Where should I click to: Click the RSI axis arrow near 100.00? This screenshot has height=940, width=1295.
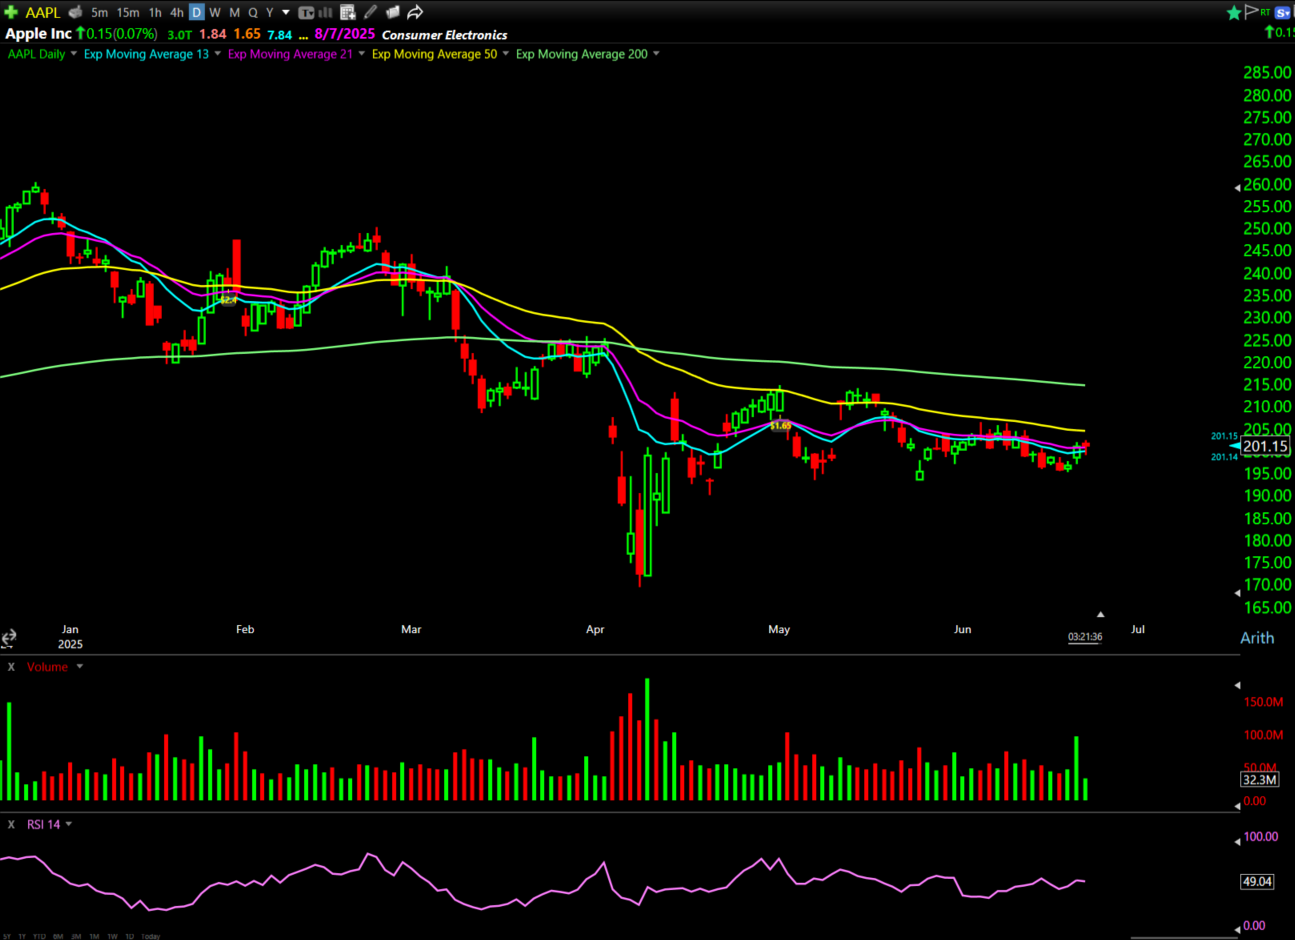[x=1237, y=841]
